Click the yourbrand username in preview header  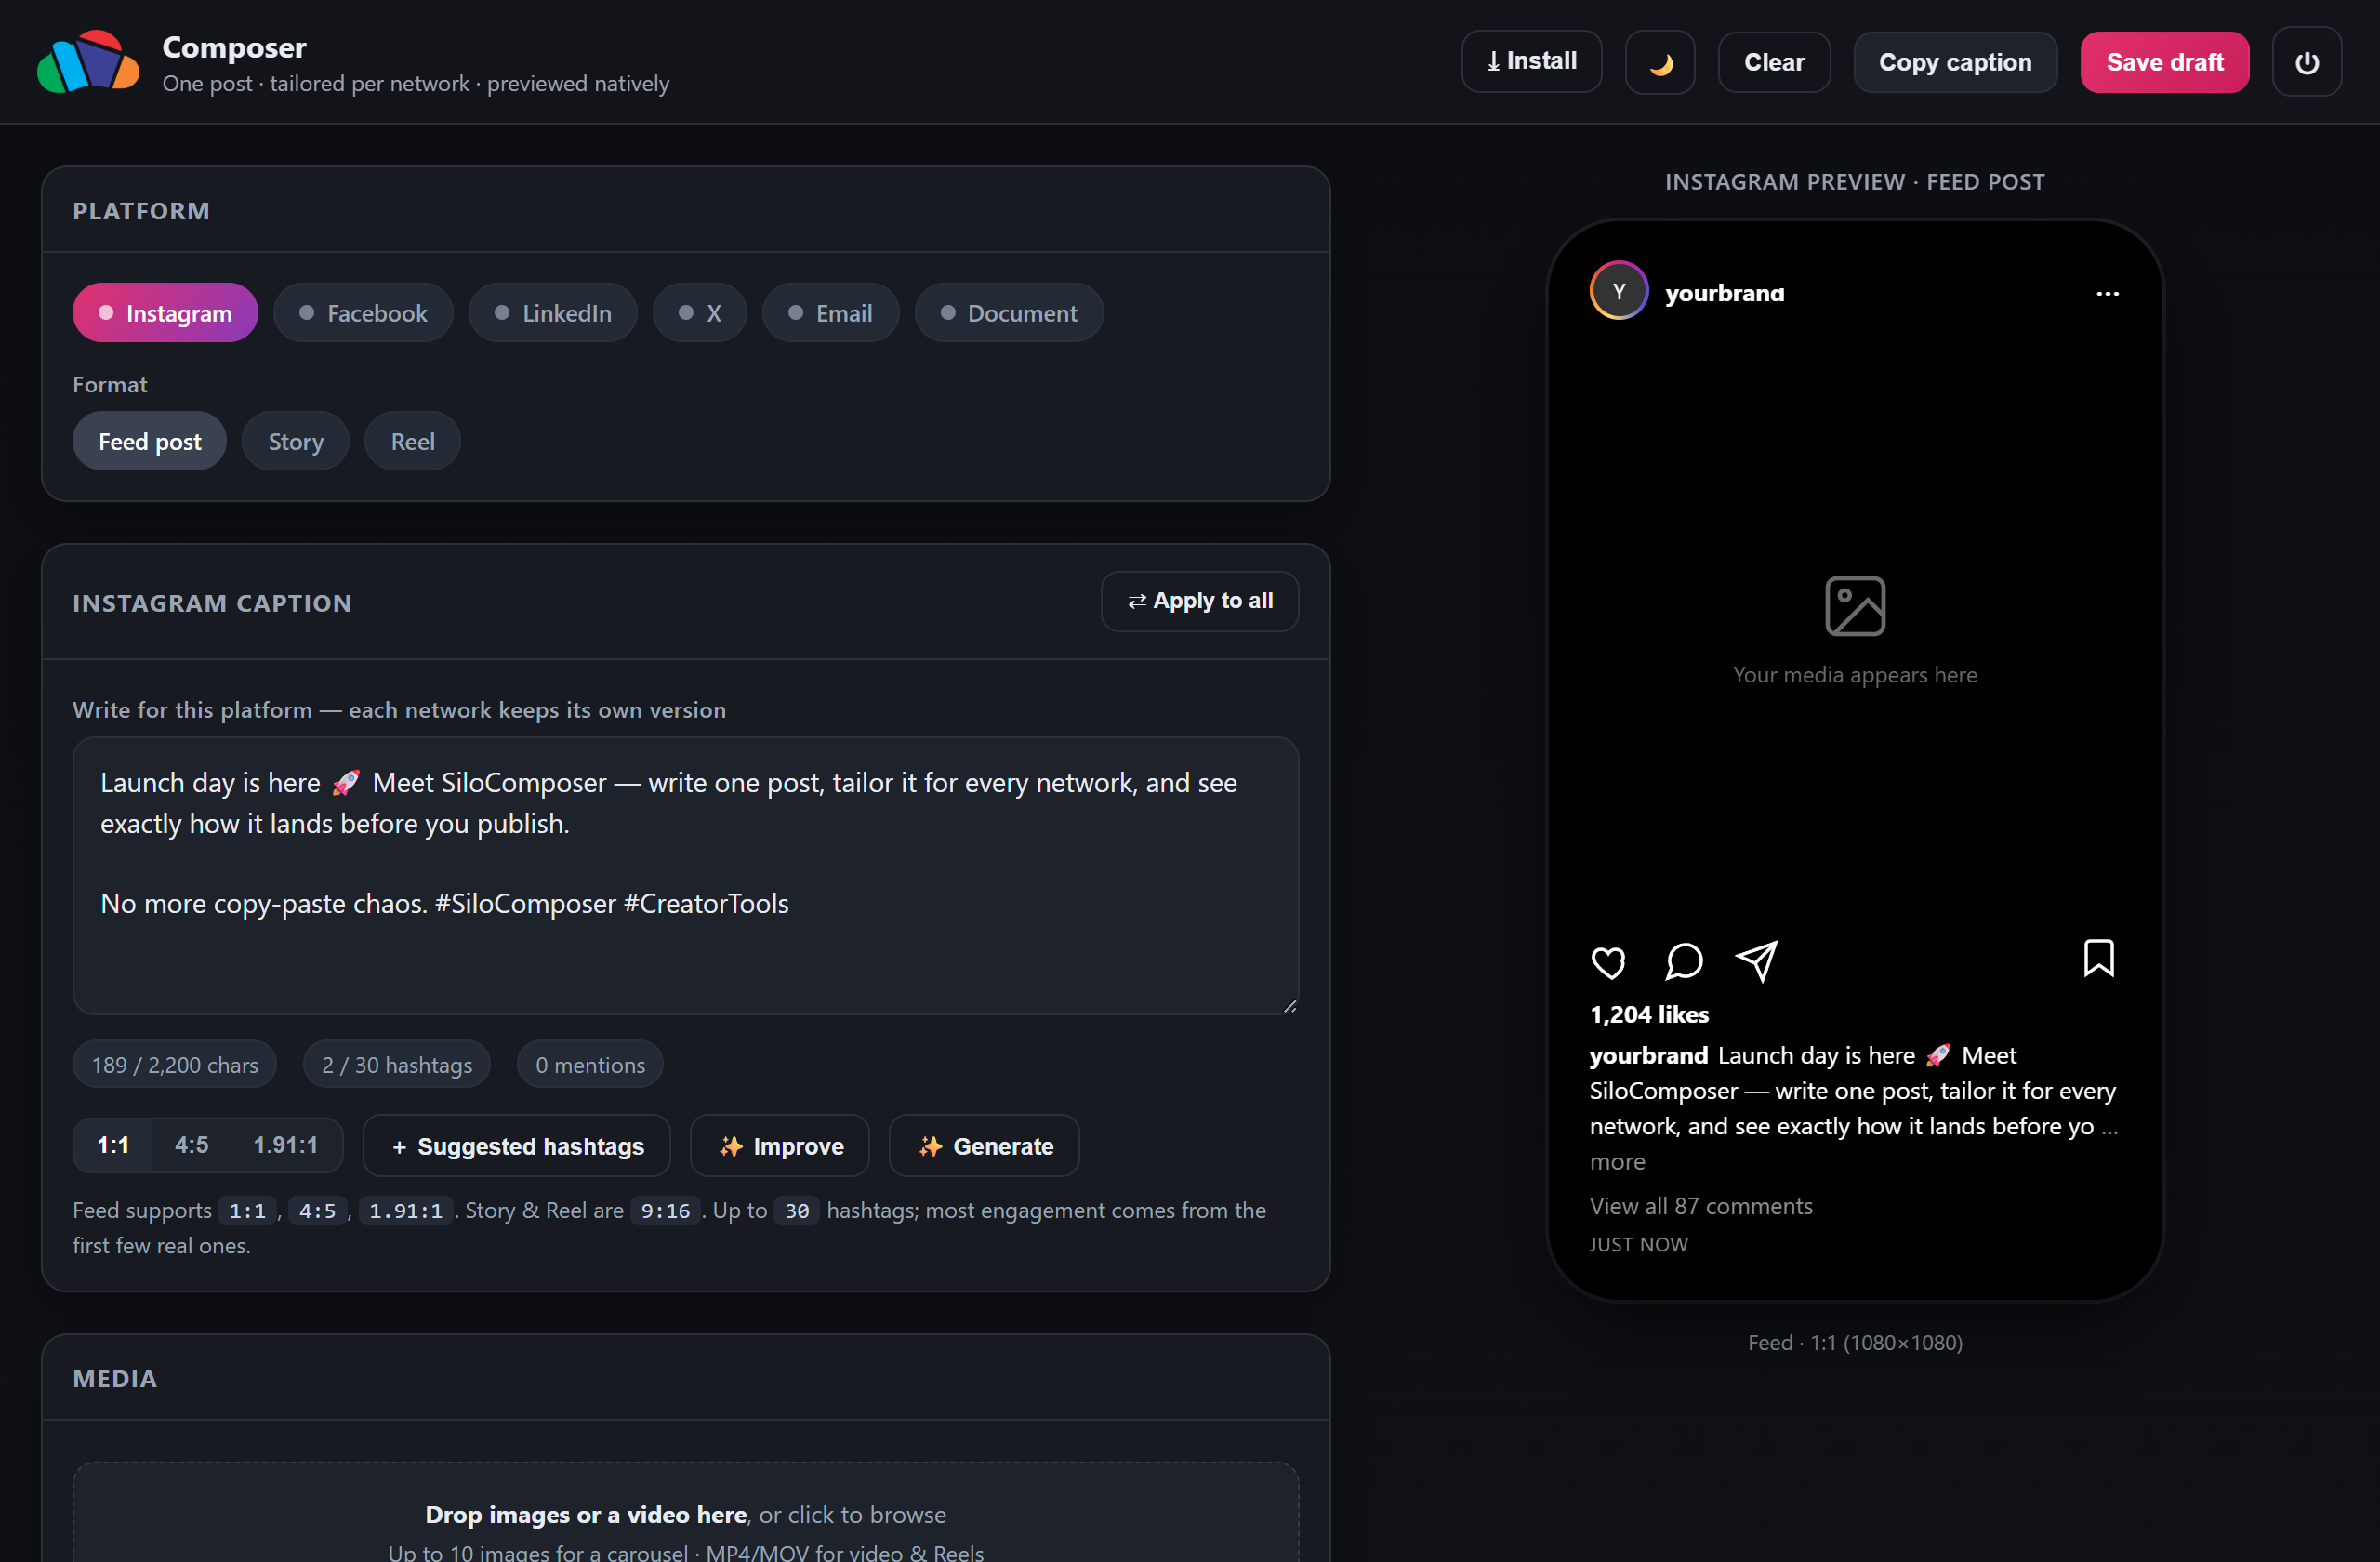1725,293
